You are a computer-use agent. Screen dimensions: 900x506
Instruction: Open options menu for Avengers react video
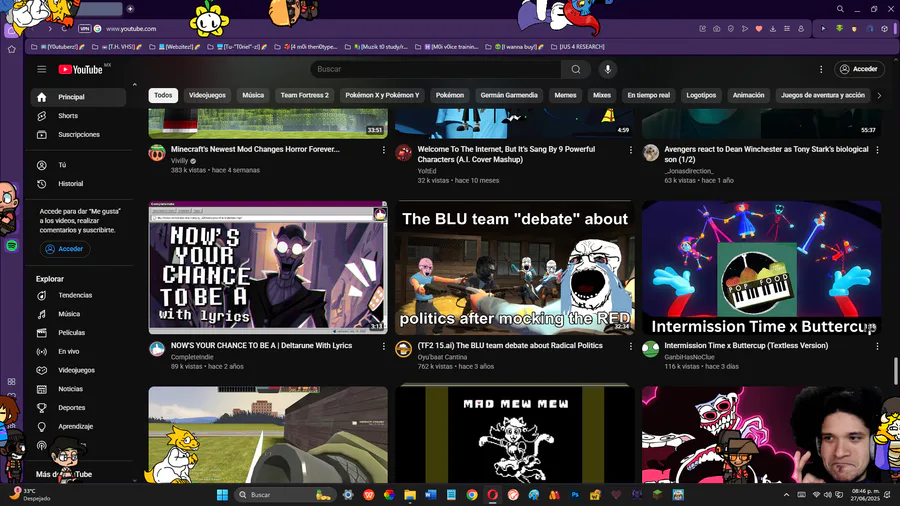click(877, 150)
